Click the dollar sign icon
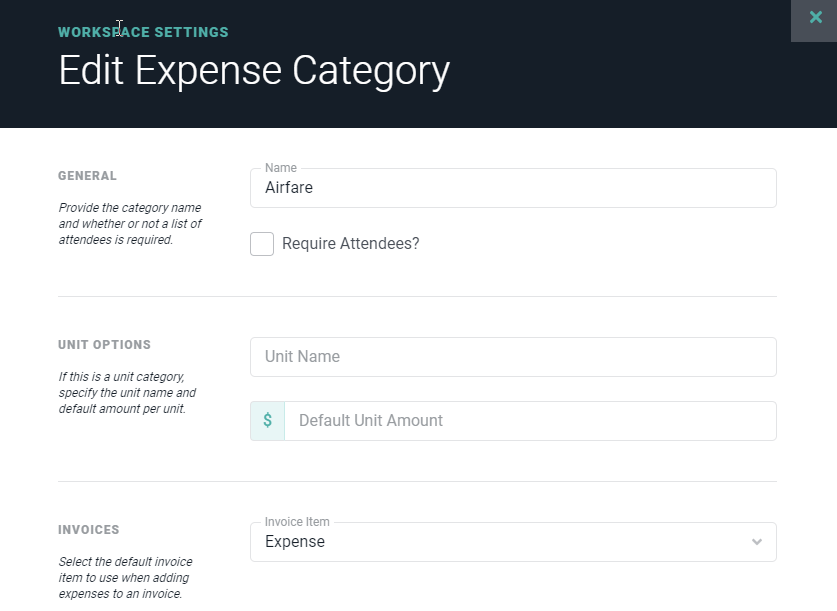The height and width of the screenshot is (611, 837). [x=267, y=421]
